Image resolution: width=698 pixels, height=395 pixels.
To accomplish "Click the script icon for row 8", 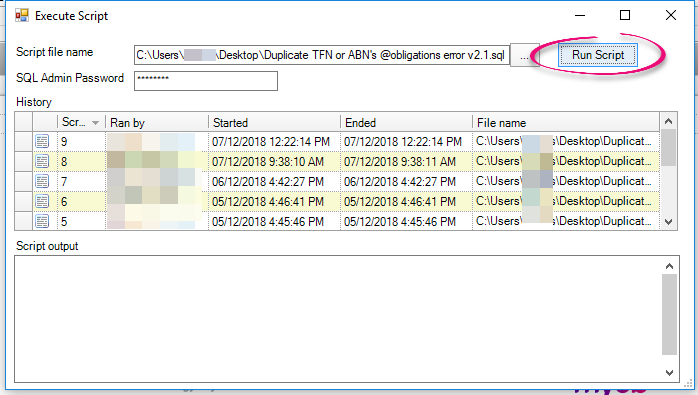I will coord(42,161).
